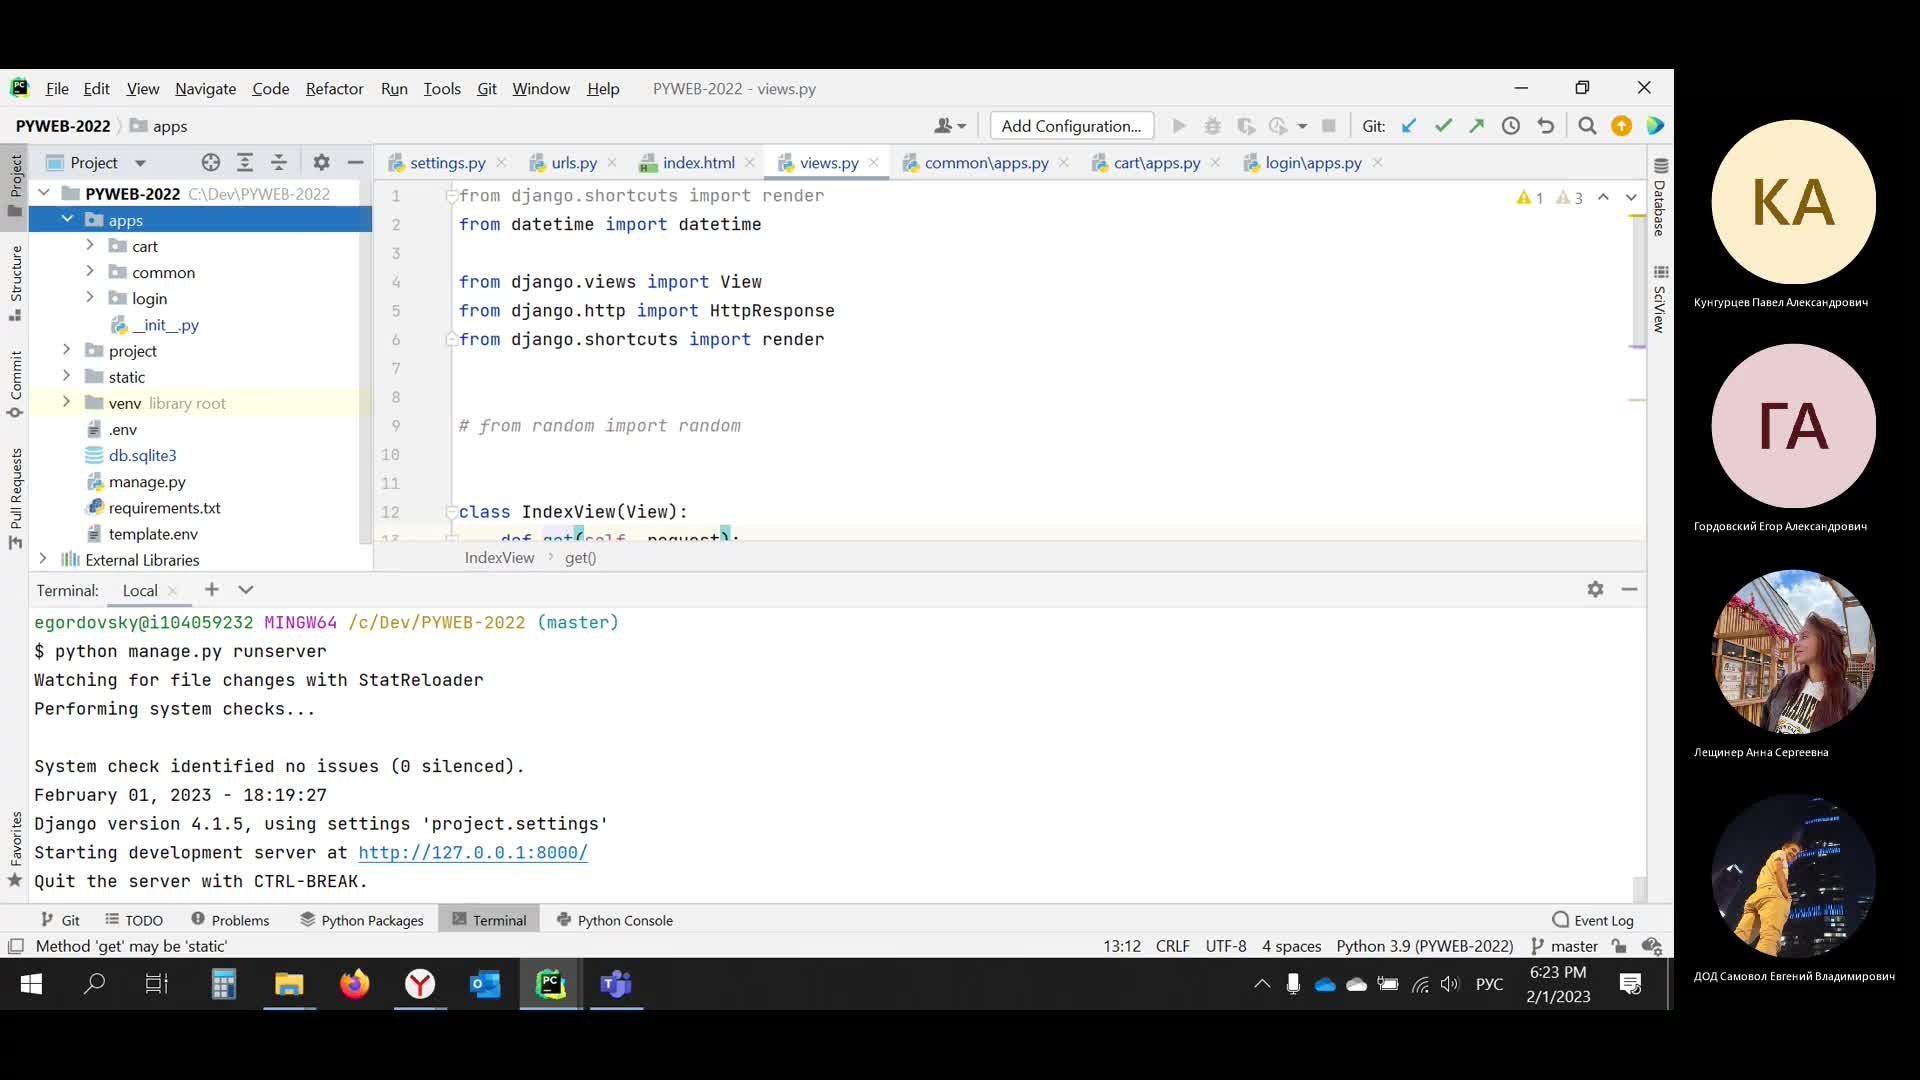This screenshot has height=1080, width=1920.
Task: Click the Git update project arrow icon
Action: click(x=1409, y=126)
